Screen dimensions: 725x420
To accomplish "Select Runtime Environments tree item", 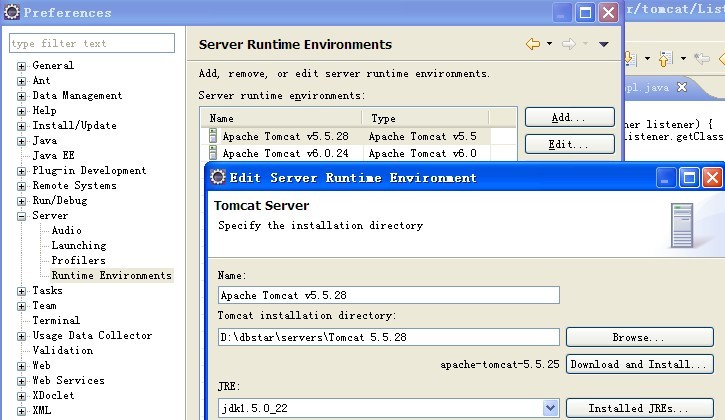I will [111, 275].
